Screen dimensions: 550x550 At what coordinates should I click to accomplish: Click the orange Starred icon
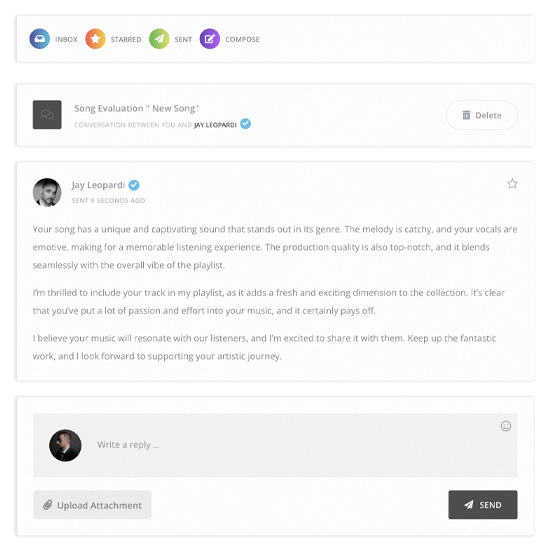(95, 39)
